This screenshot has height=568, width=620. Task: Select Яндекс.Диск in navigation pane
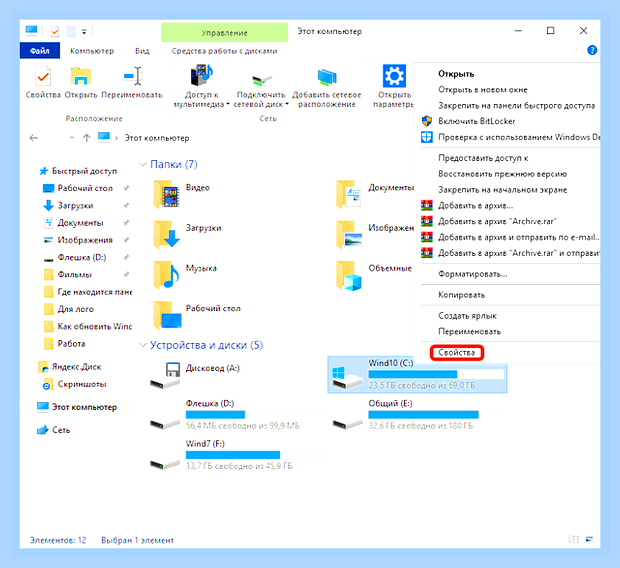pyautogui.click(x=76, y=367)
